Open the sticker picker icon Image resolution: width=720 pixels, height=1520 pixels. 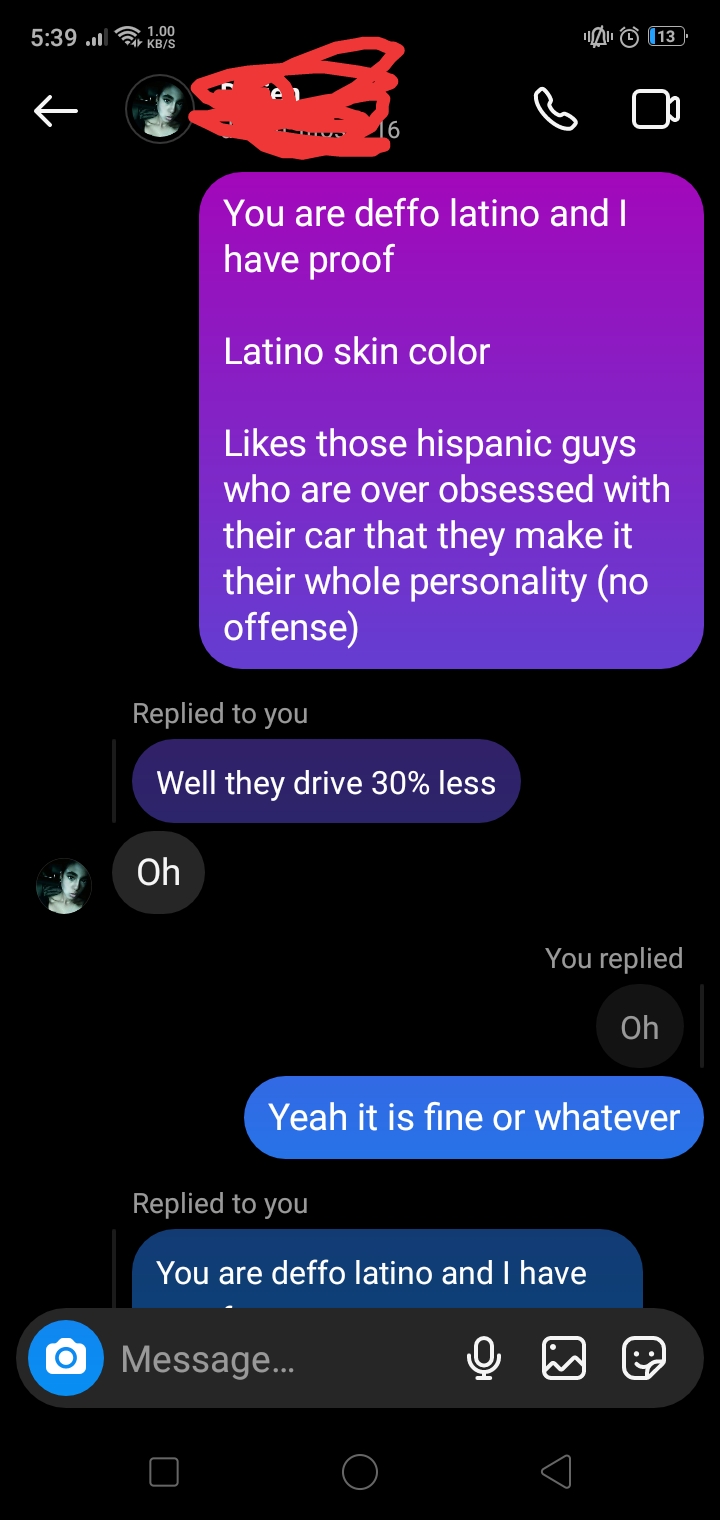coord(643,1358)
